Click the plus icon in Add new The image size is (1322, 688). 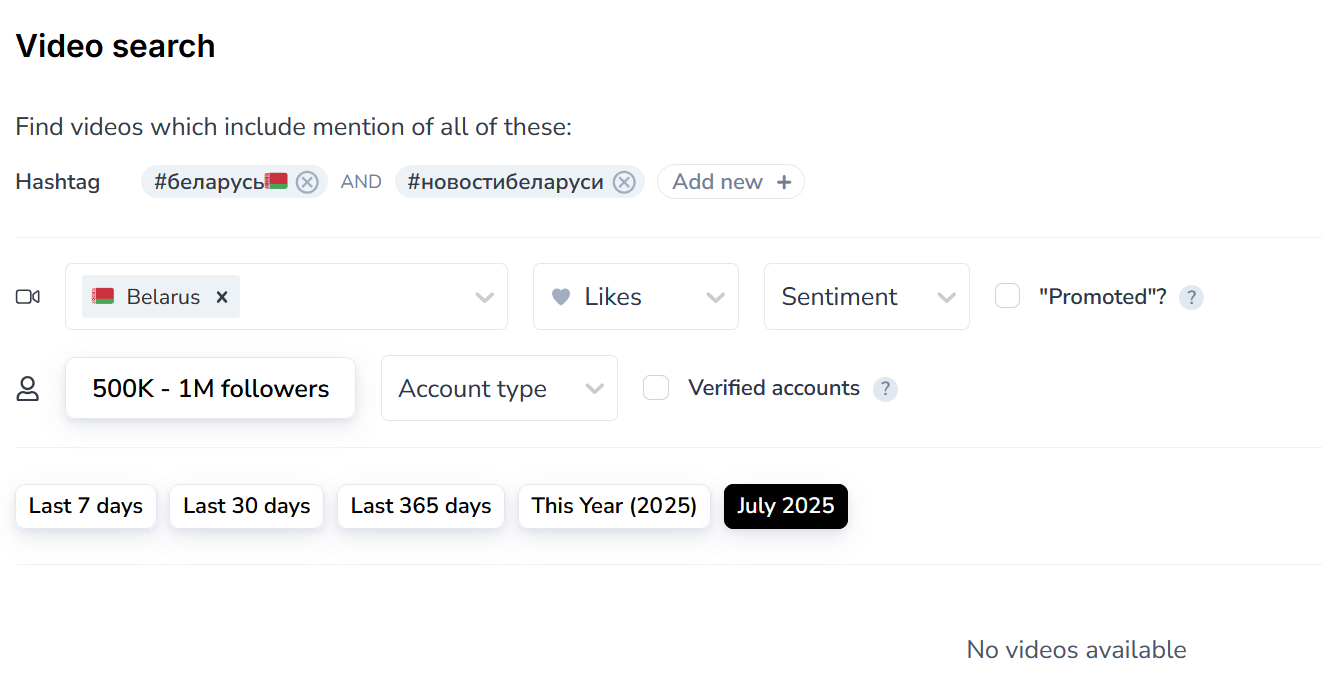click(x=784, y=182)
